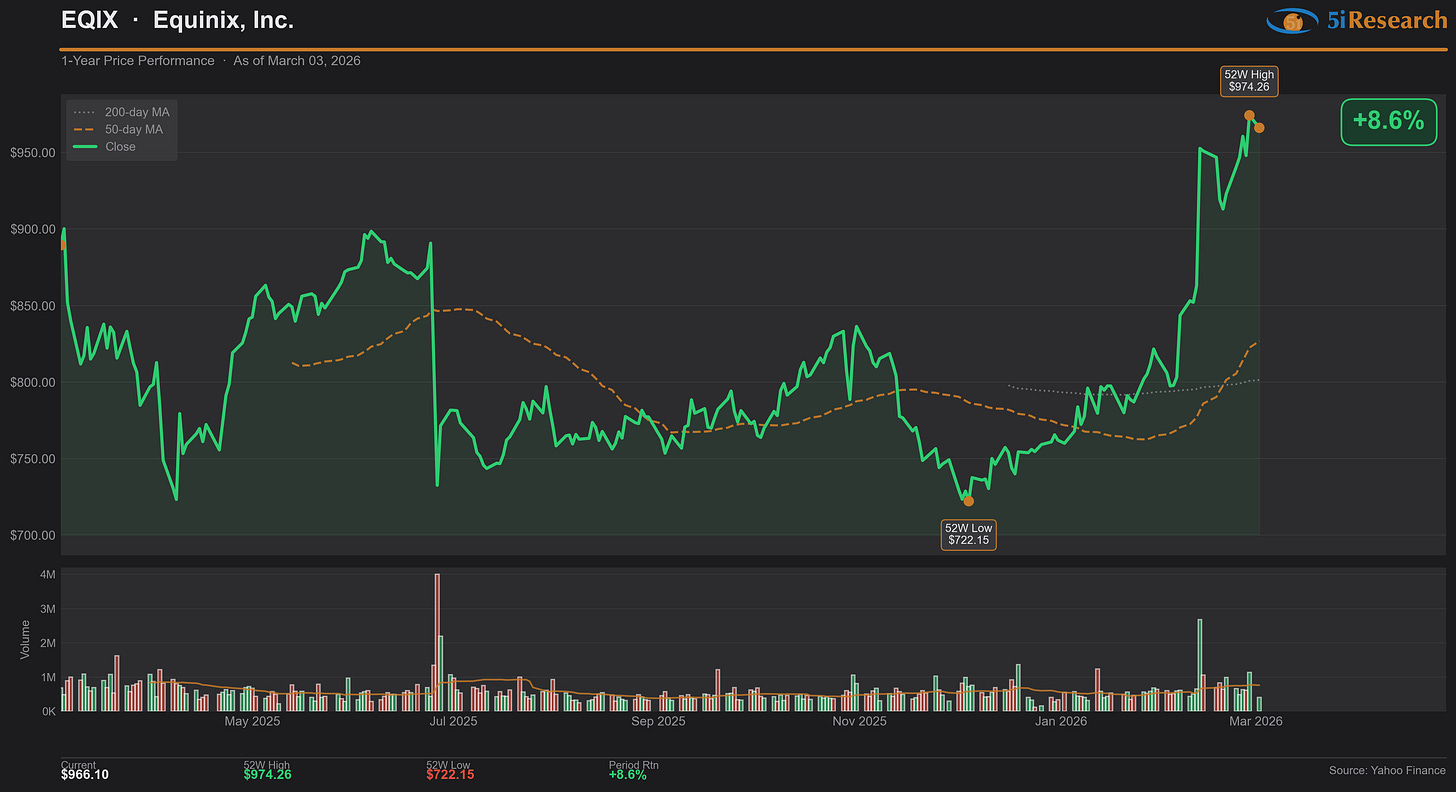The image size is (1456, 792).
Task: Click the $850.00 y-axis label
Action: click(x=32, y=306)
